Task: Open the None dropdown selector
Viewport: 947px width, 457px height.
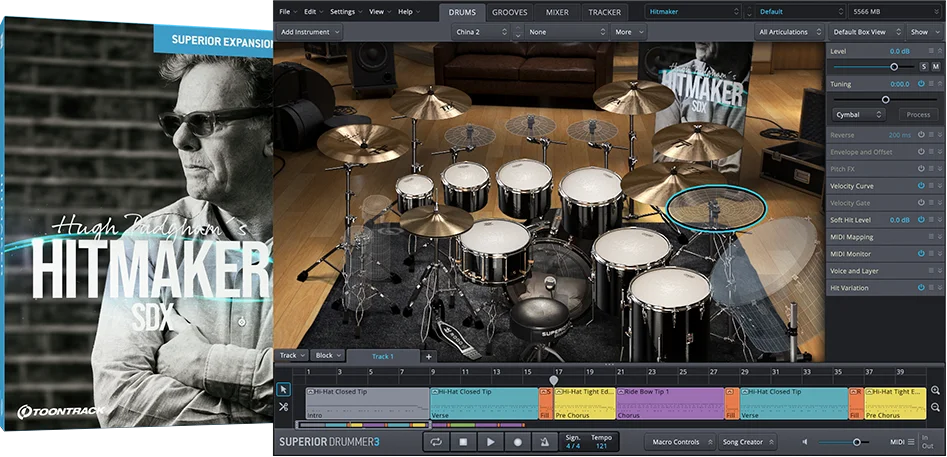Action: 566,32
